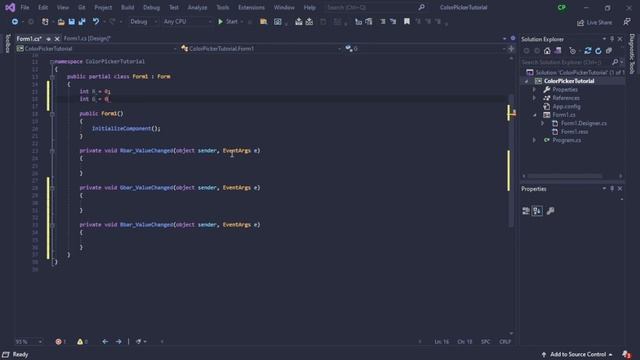The width and height of the screenshot is (640, 360).
Task: Open file using the folder toolbar icon
Action: [61, 22]
